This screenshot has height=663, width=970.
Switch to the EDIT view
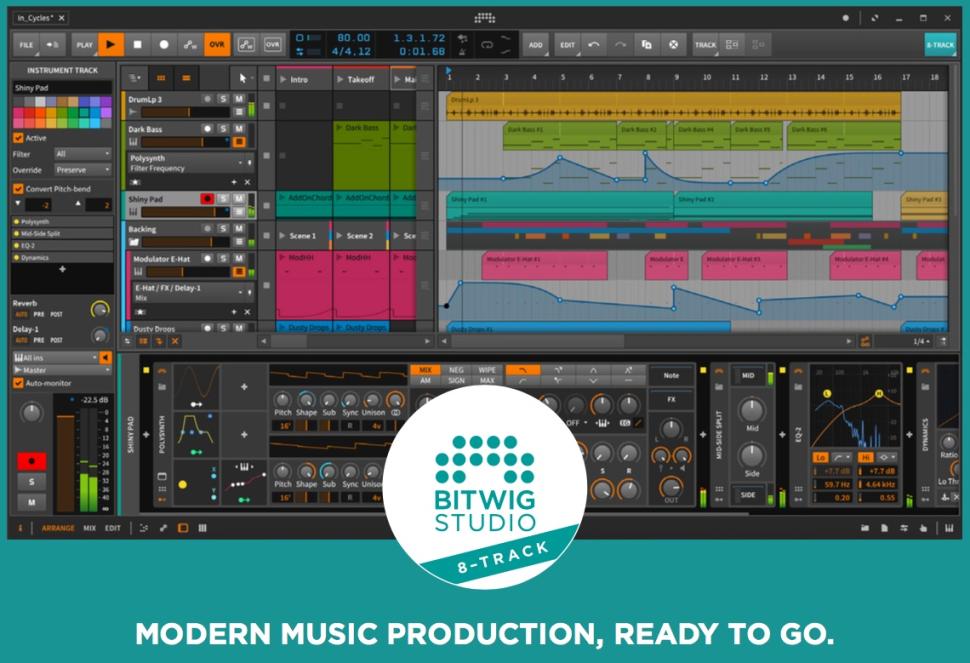click(113, 528)
